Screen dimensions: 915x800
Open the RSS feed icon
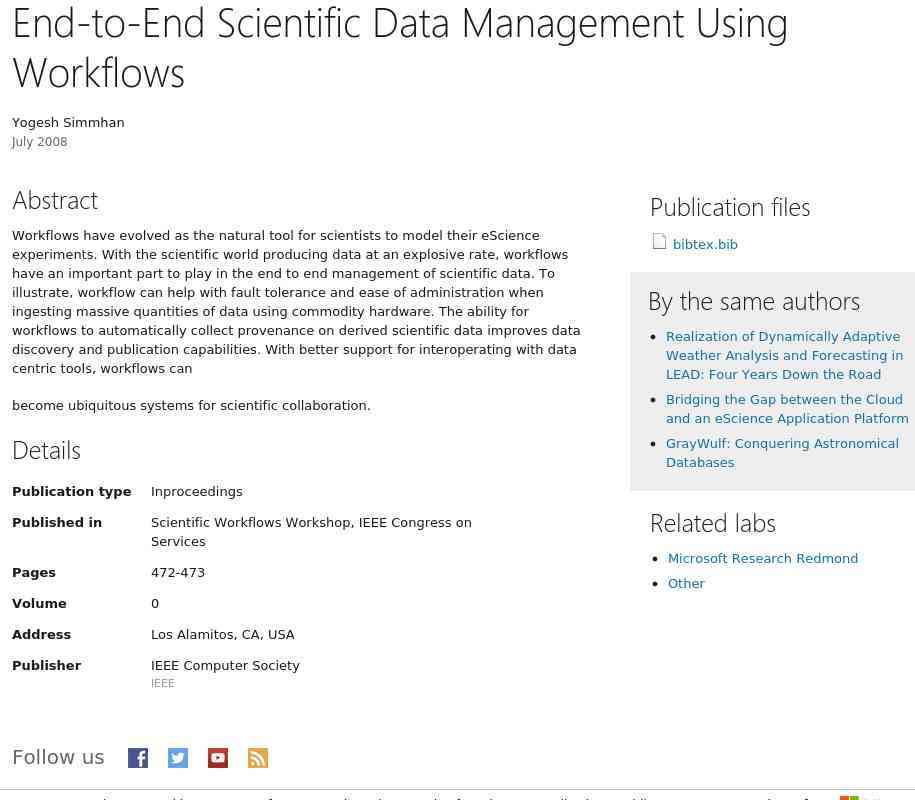tap(258, 758)
